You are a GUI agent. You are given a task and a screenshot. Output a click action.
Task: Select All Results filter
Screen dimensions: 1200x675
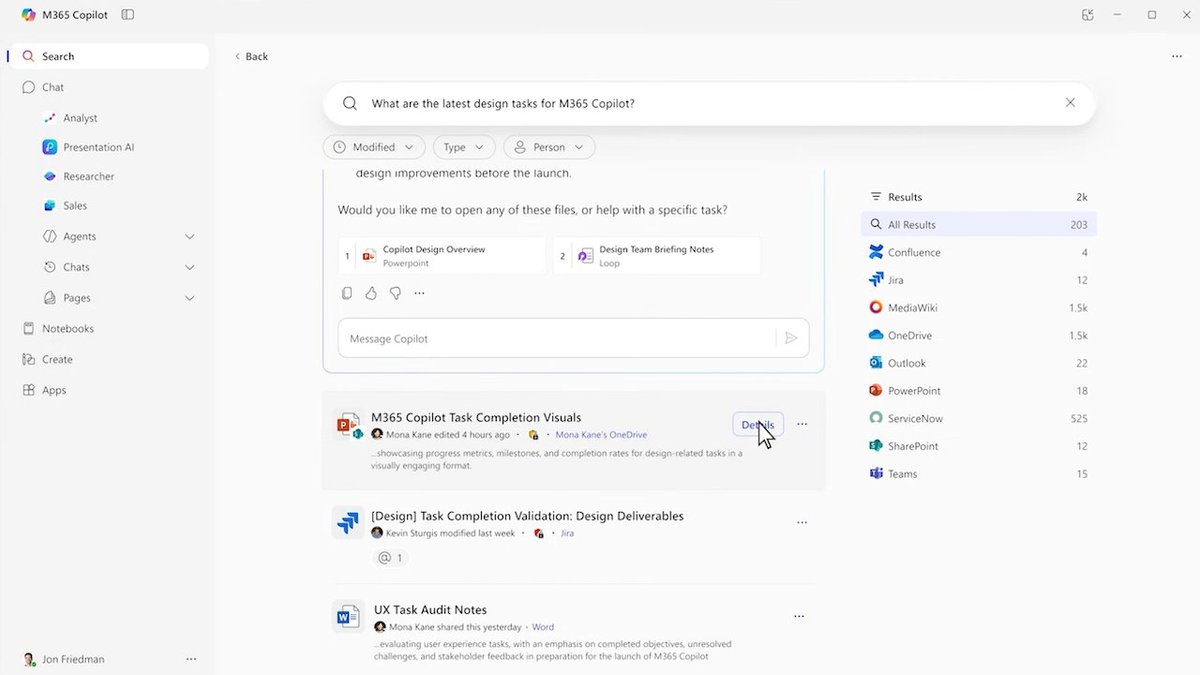coord(979,225)
